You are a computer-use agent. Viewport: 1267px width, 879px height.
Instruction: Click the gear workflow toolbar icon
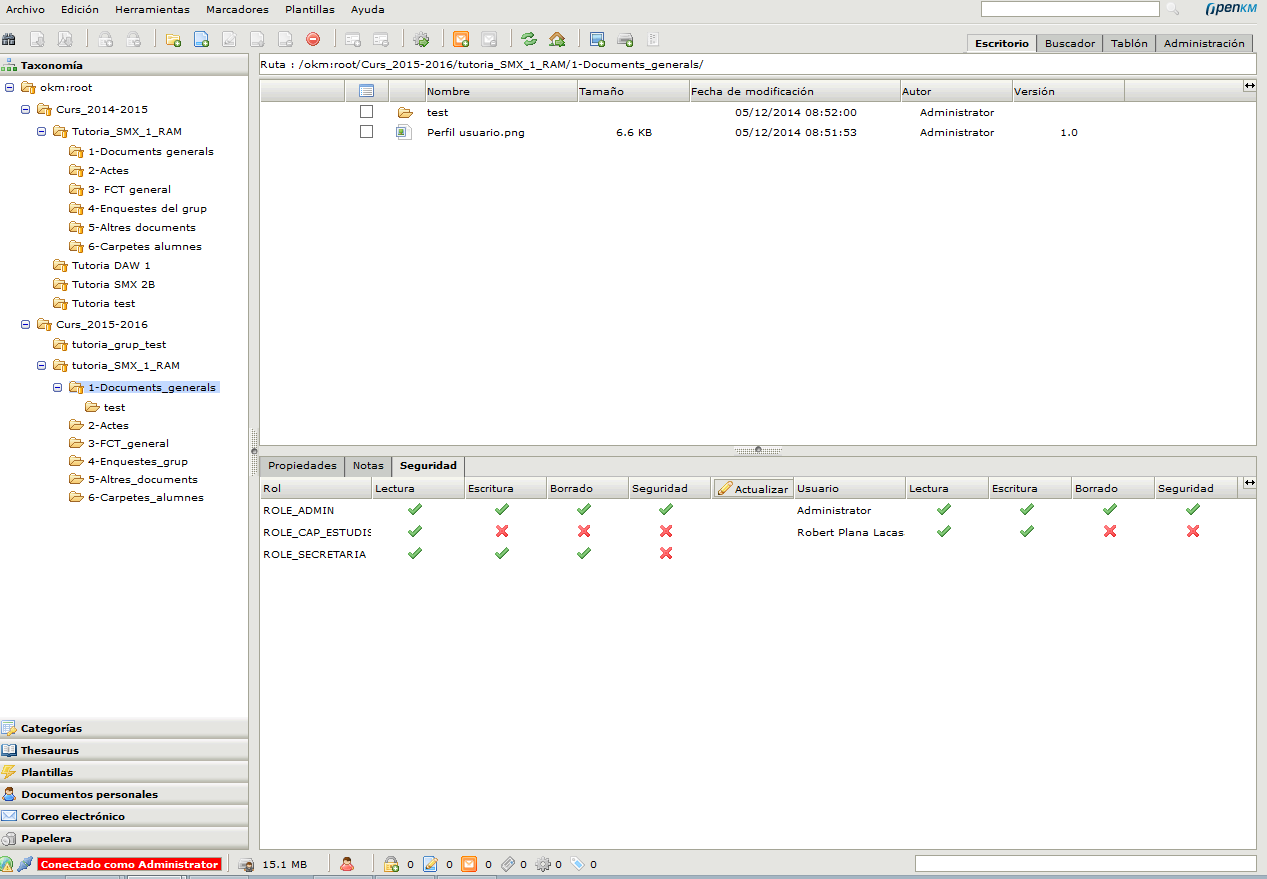421,40
